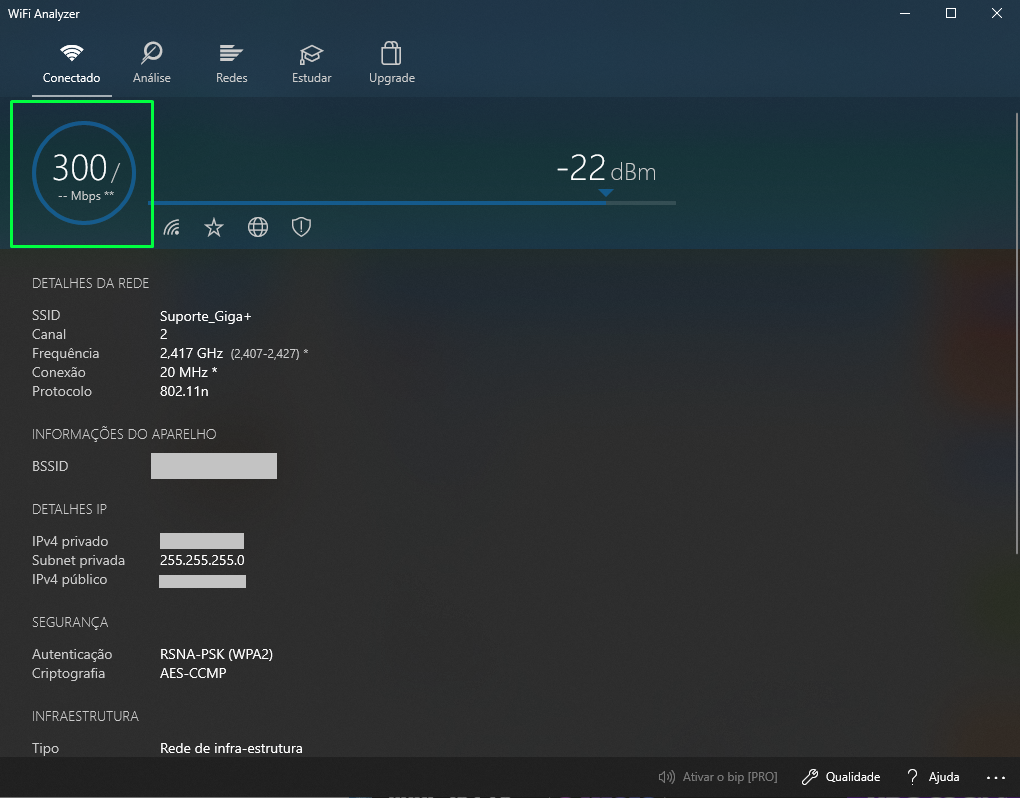Image resolution: width=1020 pixels, height=798 pixels.
Task: Enable the Ativar o bip [PRO] sound
Action: pyautogui.click(x=717, y=777)
